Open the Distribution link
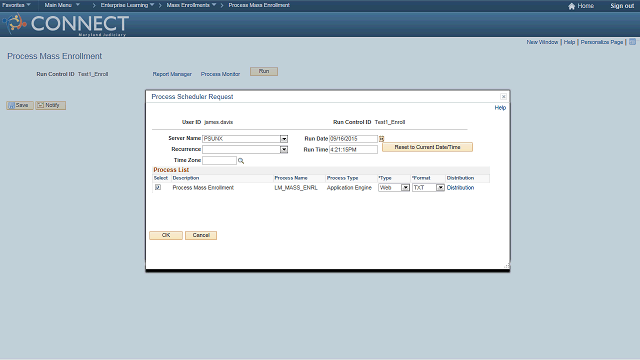The height and width of the screenshot is (360, 640). coord(460,188)
